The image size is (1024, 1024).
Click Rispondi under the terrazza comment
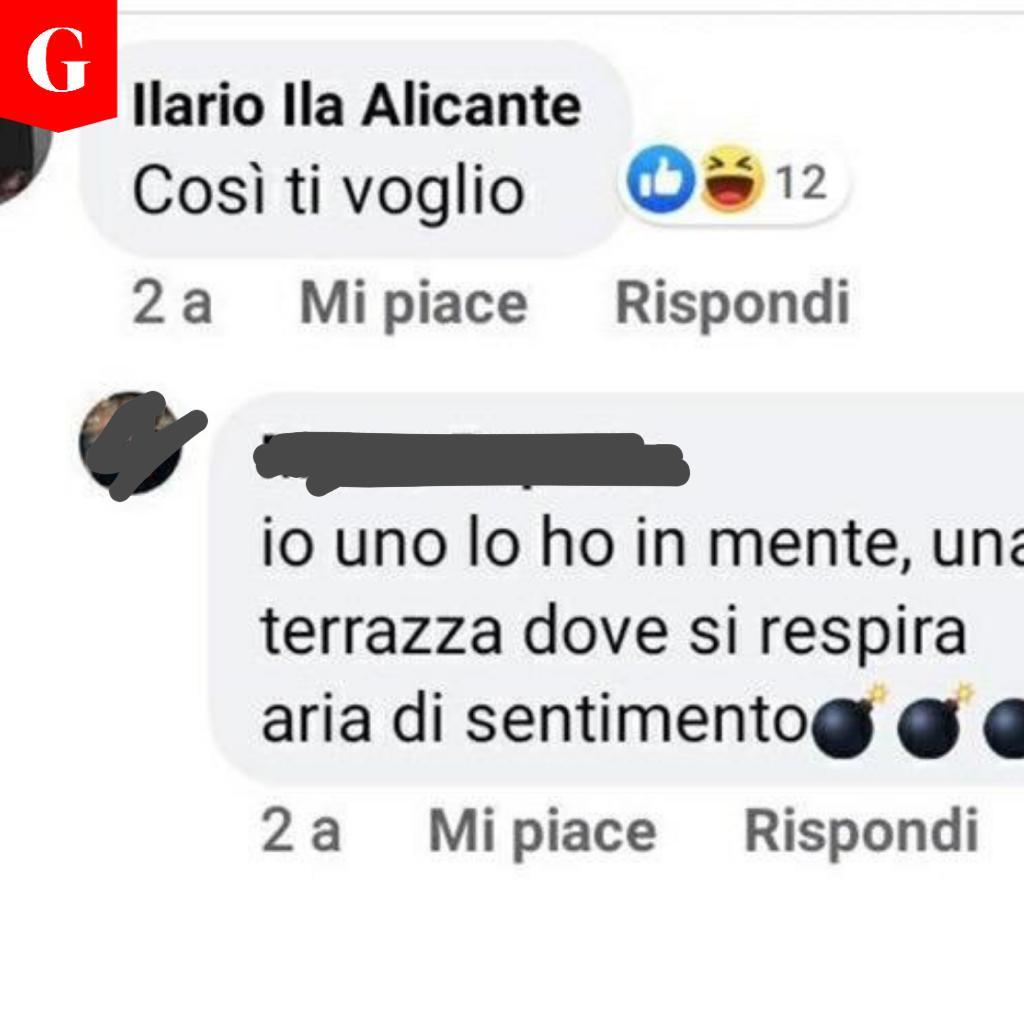[x=861, y=830]
